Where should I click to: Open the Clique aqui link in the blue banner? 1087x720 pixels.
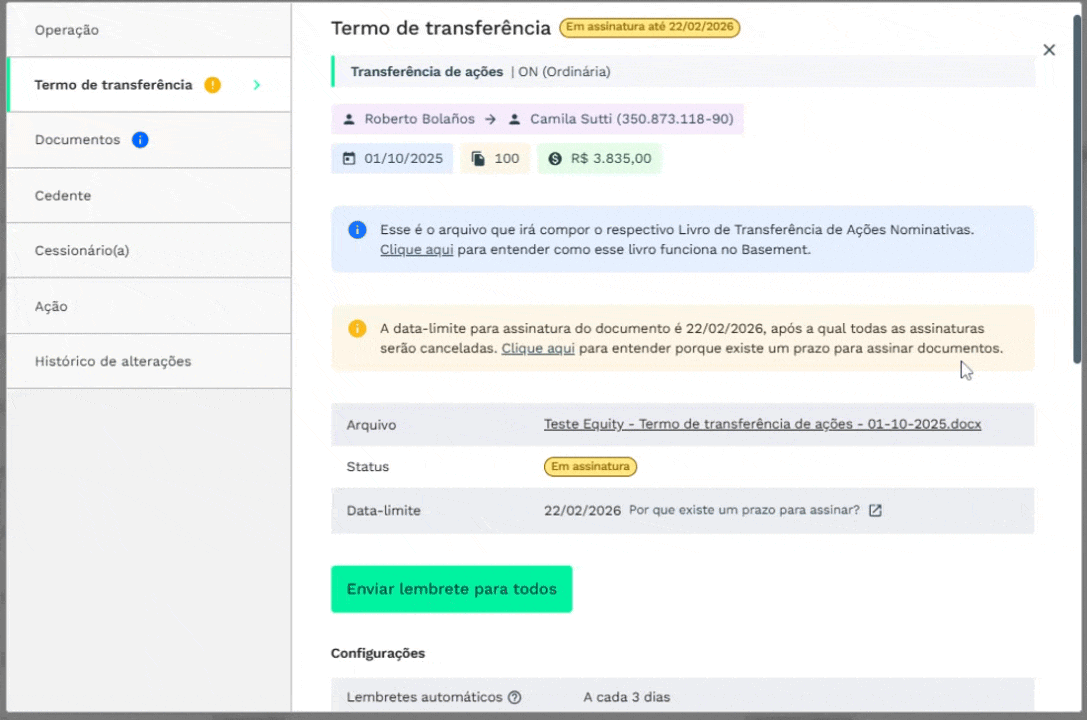[416, 249]
